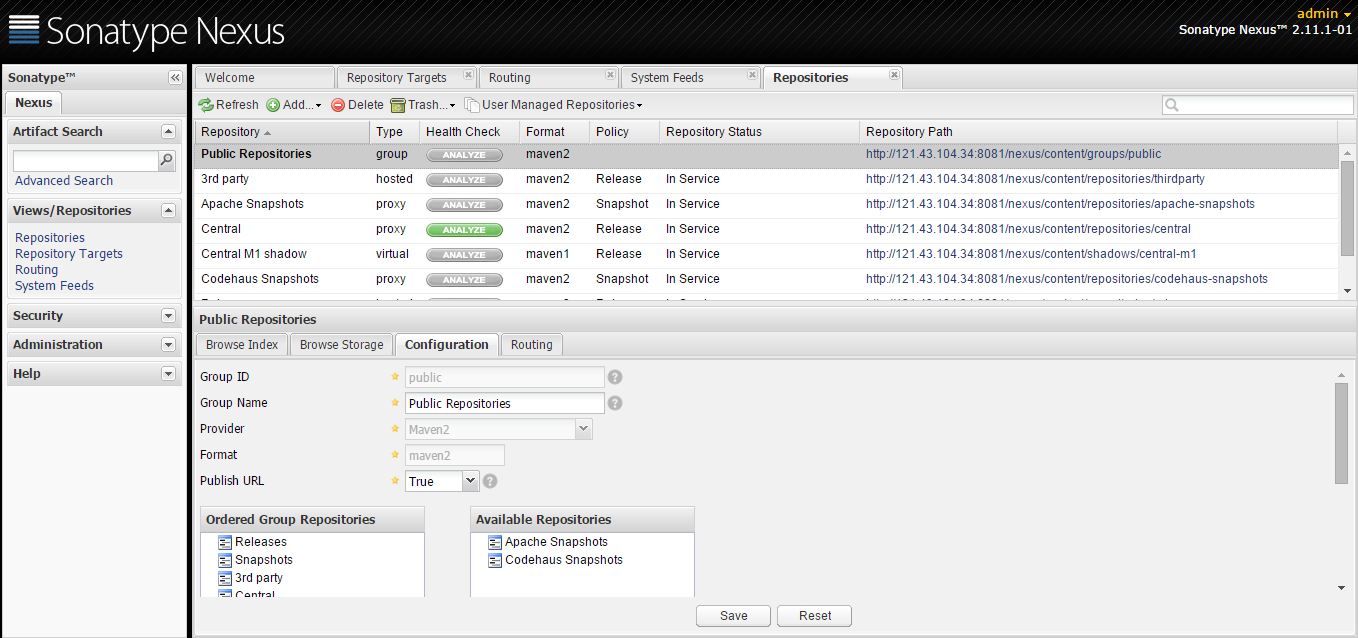
Task: Open User Managed Repositories dropdown
Action: point(553,105)
